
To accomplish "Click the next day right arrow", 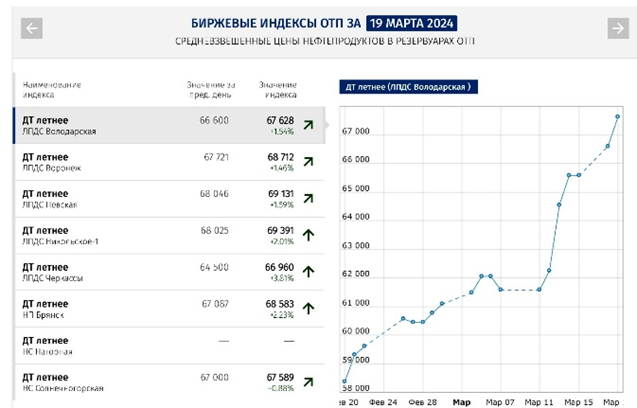I will click(x=617, y=28).
